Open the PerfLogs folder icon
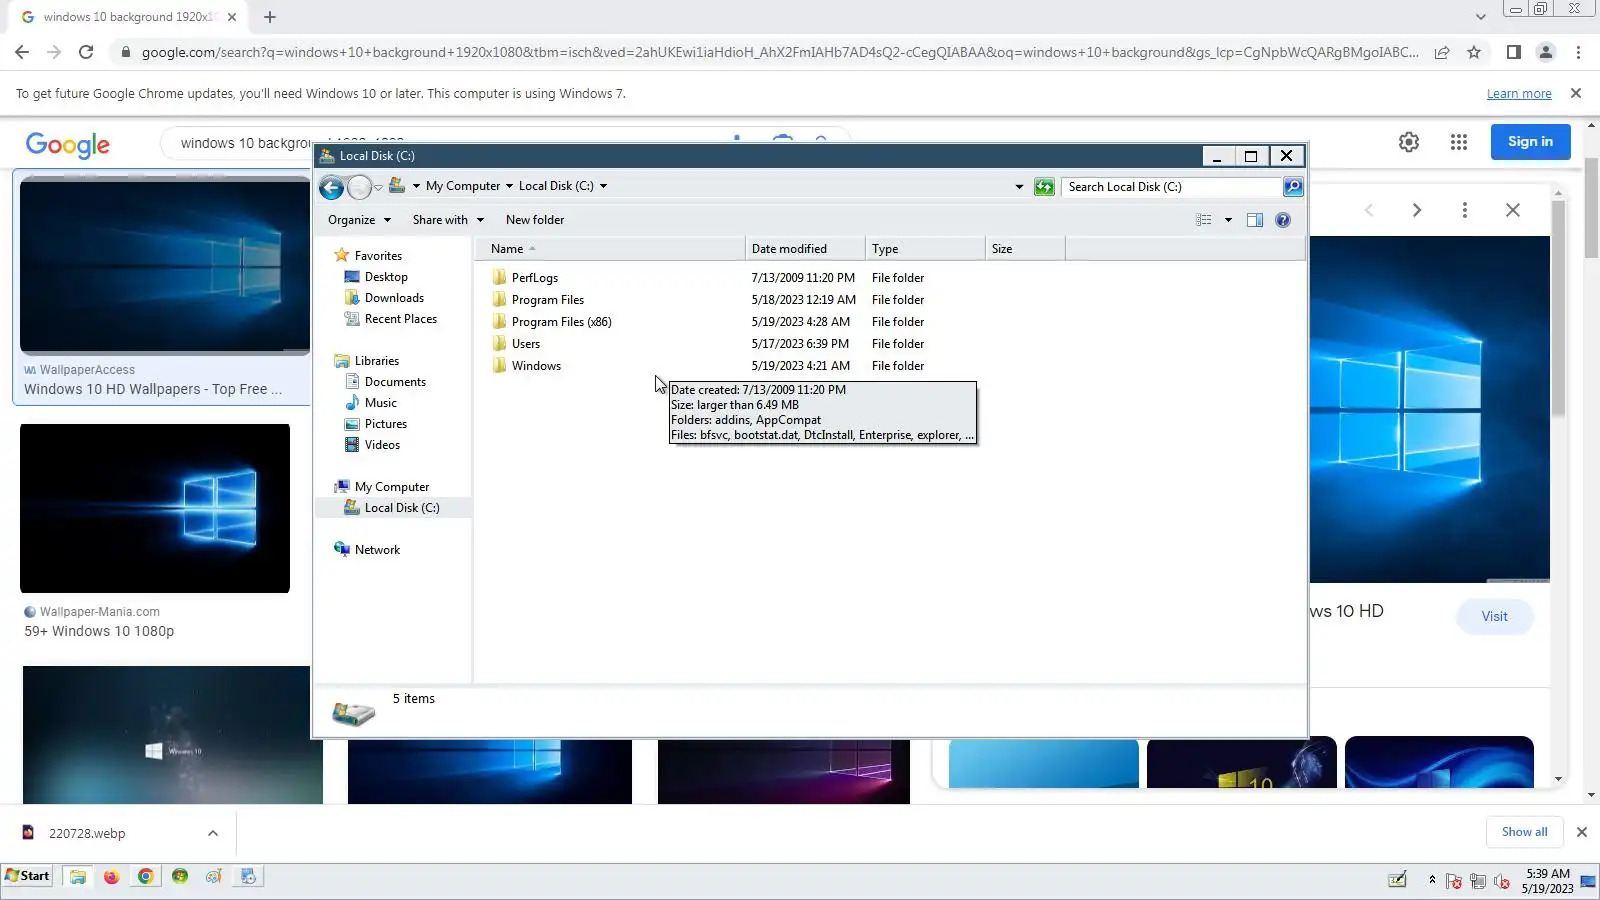1600x900 pixels. click(x=499, y=278)
